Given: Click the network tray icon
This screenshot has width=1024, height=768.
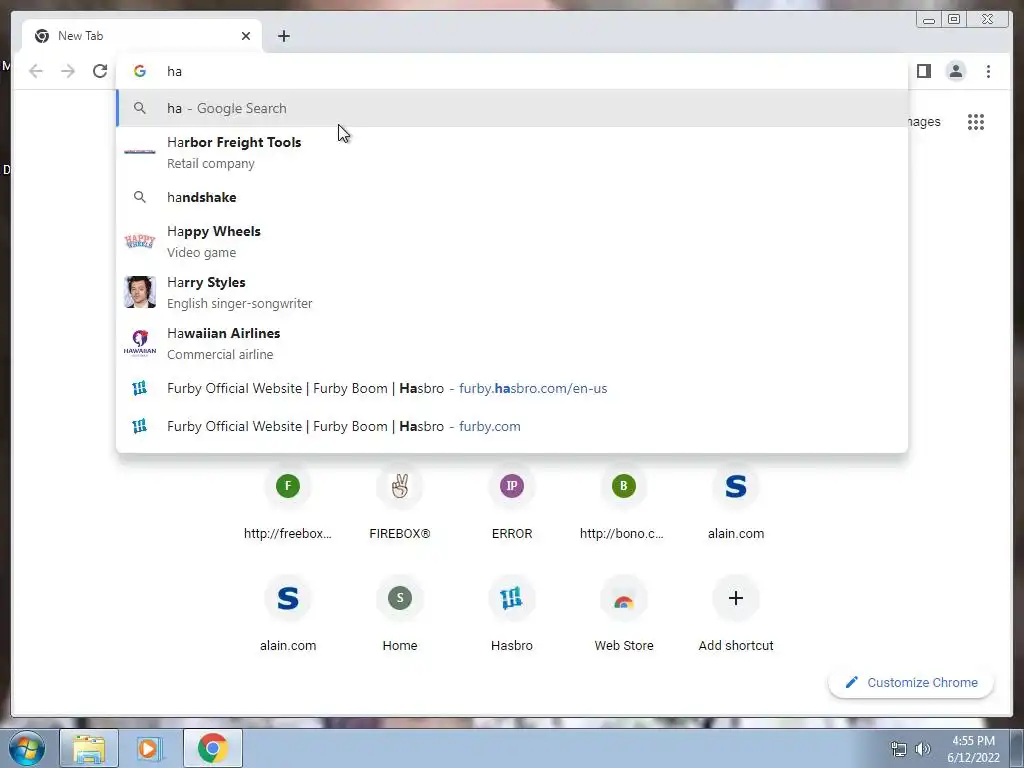Looking at the screenshot, I should pyautogui.click(x=899, y=749).
